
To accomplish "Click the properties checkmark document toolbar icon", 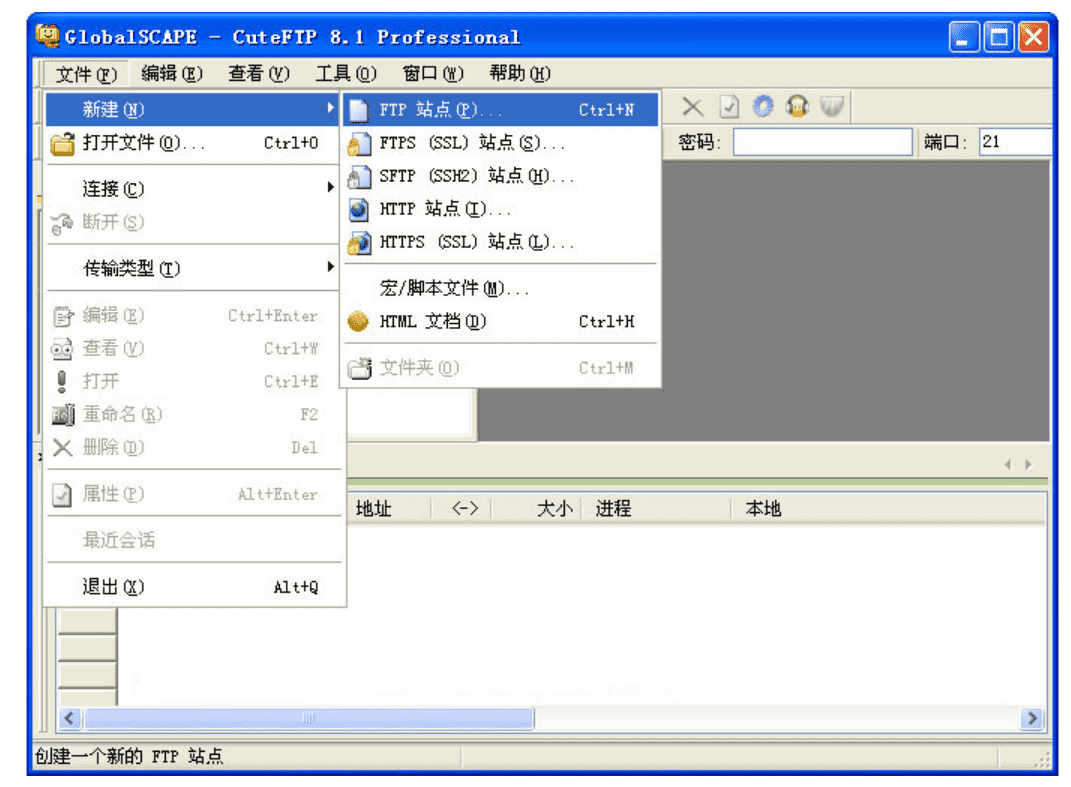I will coord(730,108).
